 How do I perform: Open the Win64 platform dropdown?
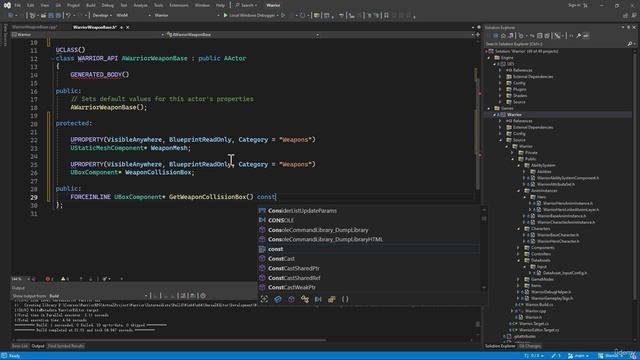(133, 15)
